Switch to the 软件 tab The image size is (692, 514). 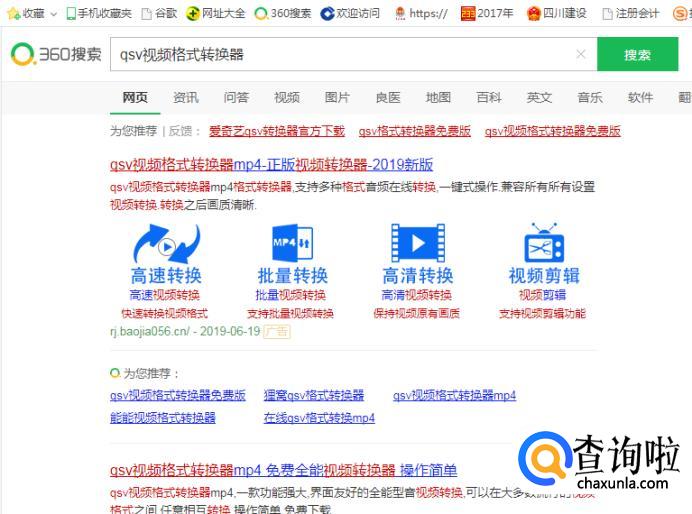tap(640, 97)
